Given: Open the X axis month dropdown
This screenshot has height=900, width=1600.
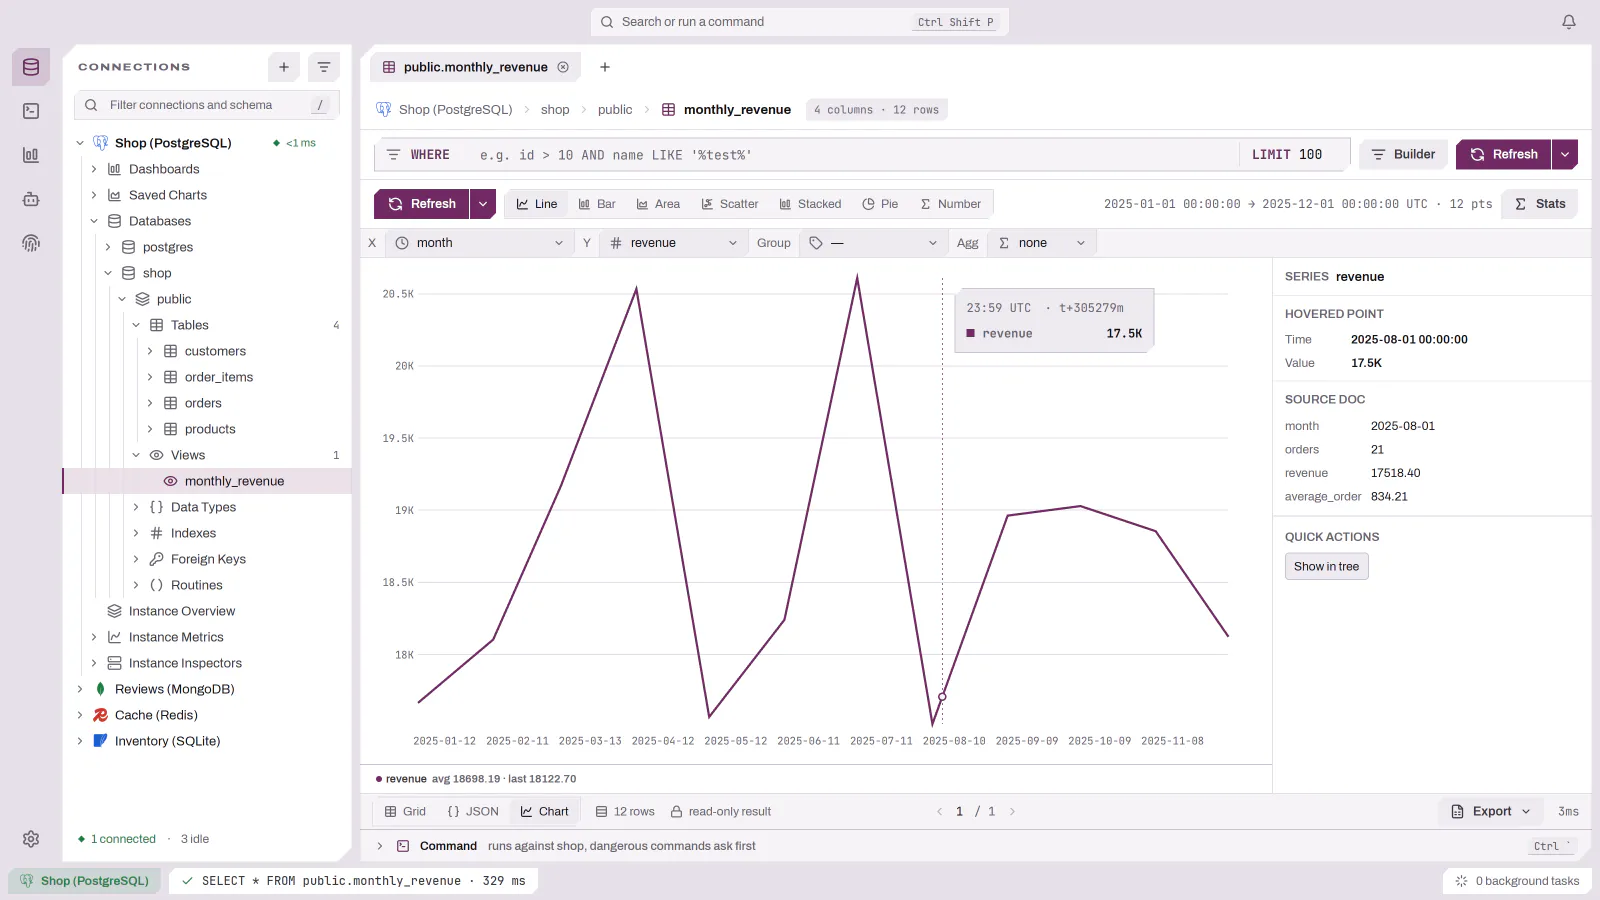Looking at the screenshot, I should 480,243.
